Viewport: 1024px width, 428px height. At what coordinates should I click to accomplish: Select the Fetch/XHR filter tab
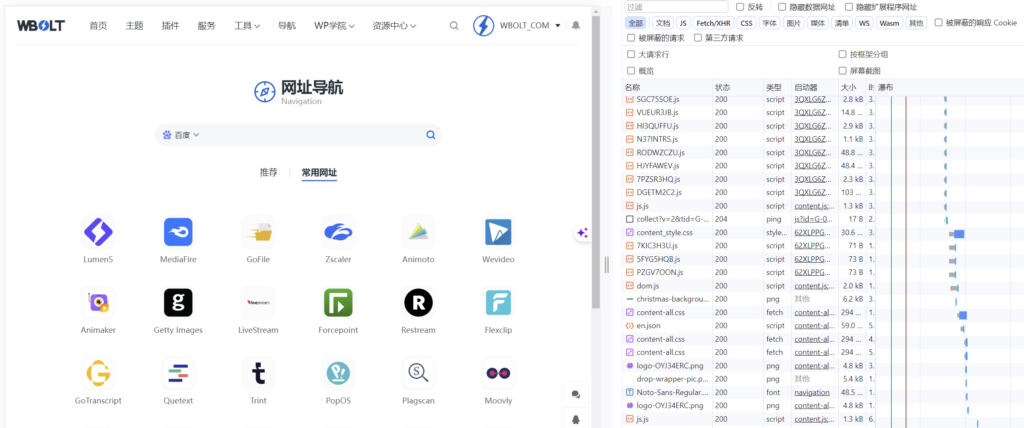tap(712, 22)
